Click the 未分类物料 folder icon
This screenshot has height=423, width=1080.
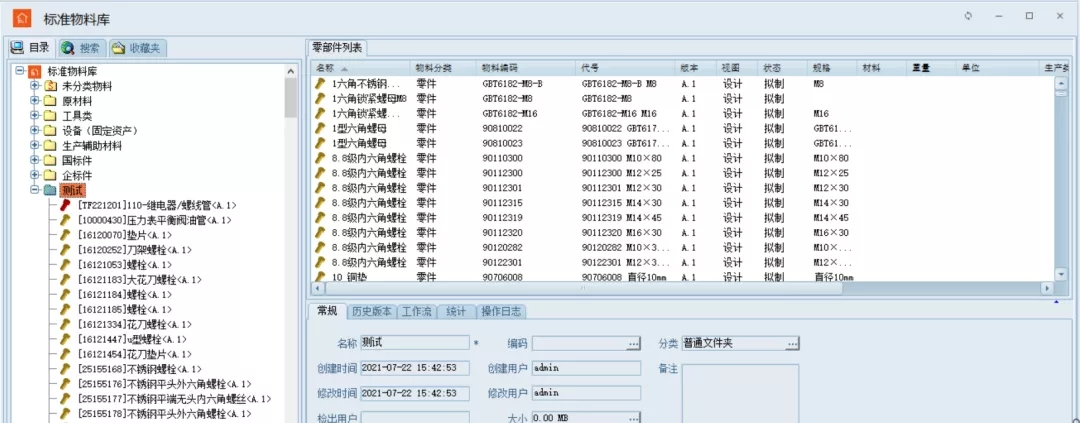[50, 86]
